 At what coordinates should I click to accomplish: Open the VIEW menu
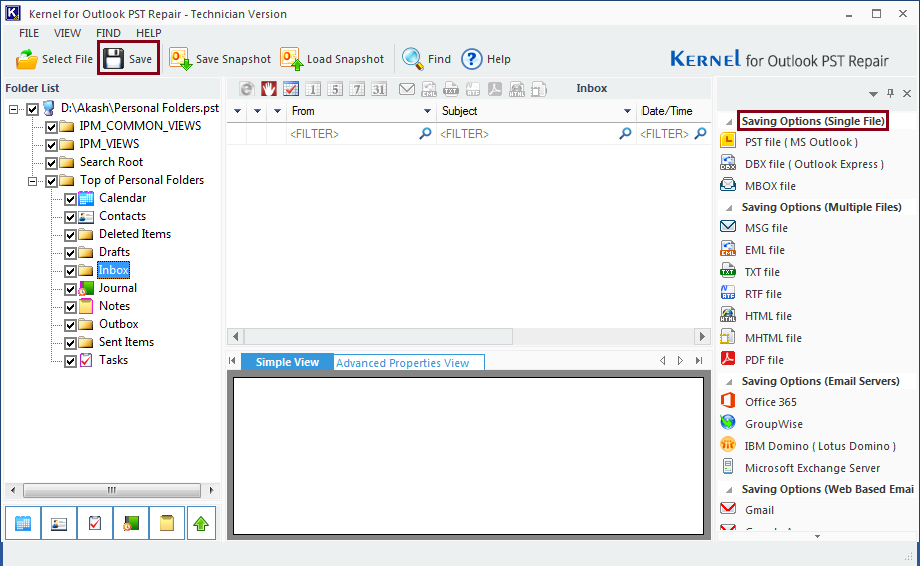click(x=67, y=33)
